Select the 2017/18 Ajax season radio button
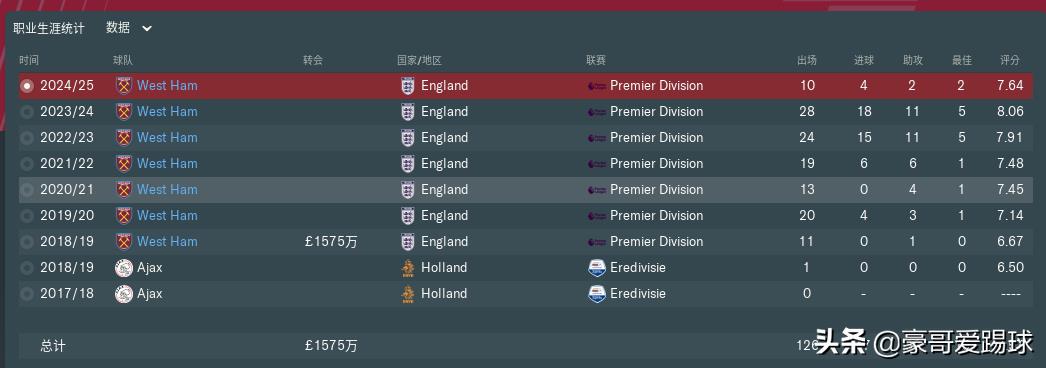The width and height of the screenshot is (1046, 368). 27,293
